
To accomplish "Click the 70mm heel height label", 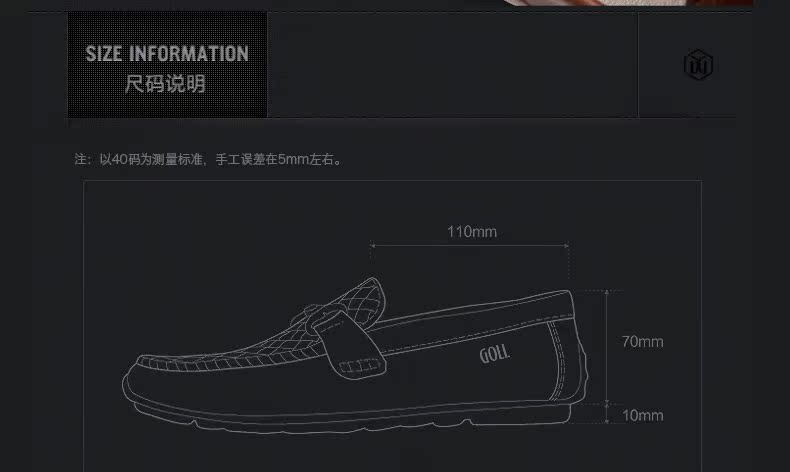I will [x=642, y=342].
